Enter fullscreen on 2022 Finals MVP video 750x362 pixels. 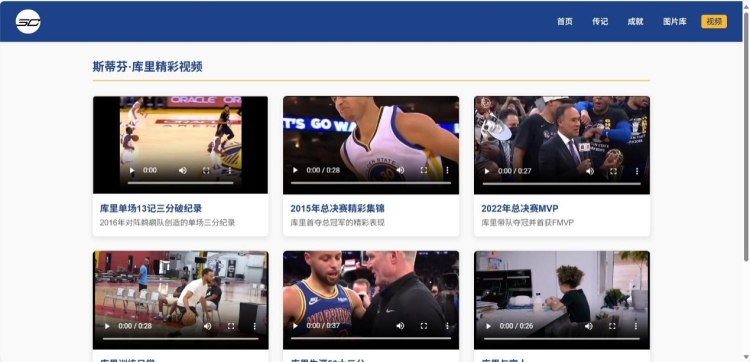coord(613,171)
